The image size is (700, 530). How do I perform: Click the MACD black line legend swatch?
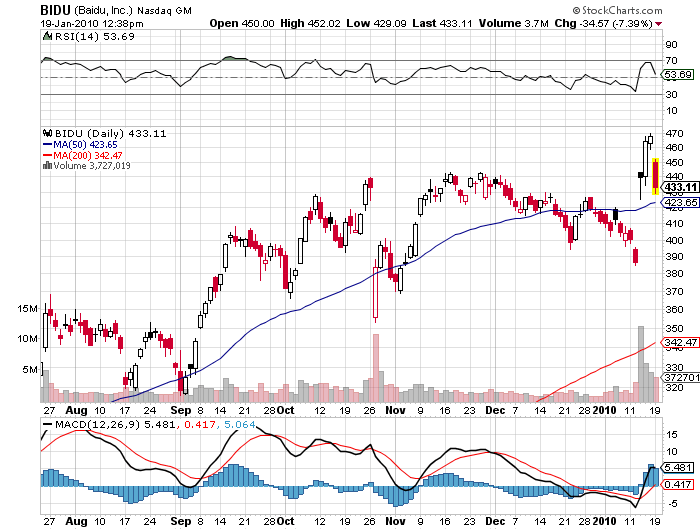tap(47, 425)
